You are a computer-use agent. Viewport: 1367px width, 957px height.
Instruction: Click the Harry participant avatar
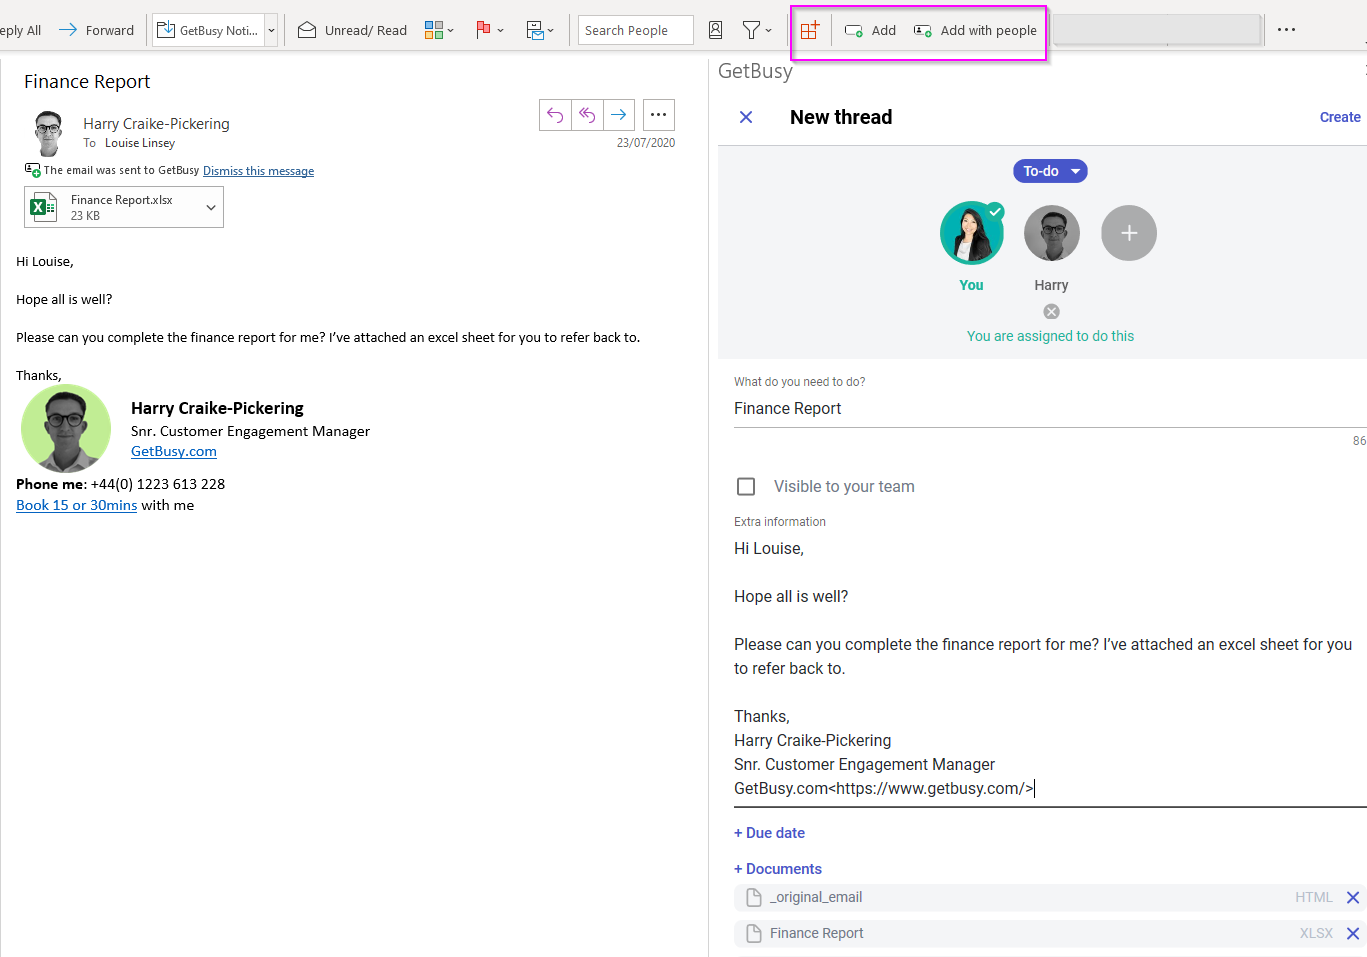pyautogui.click(x=1052, y=233)
